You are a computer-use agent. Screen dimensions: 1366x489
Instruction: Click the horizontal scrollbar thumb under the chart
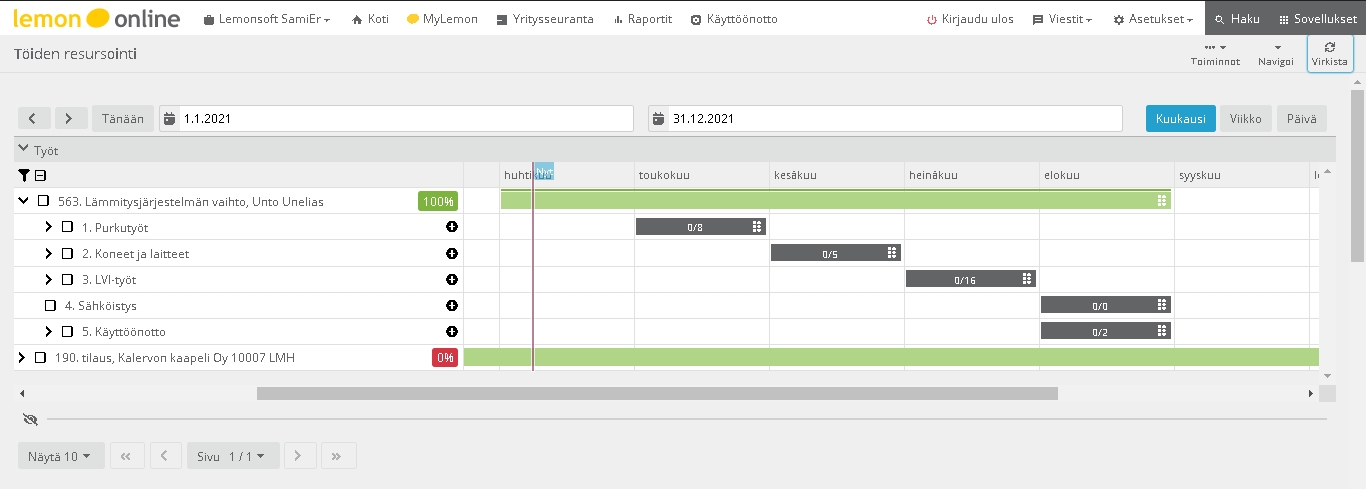[x=657, y=393]
